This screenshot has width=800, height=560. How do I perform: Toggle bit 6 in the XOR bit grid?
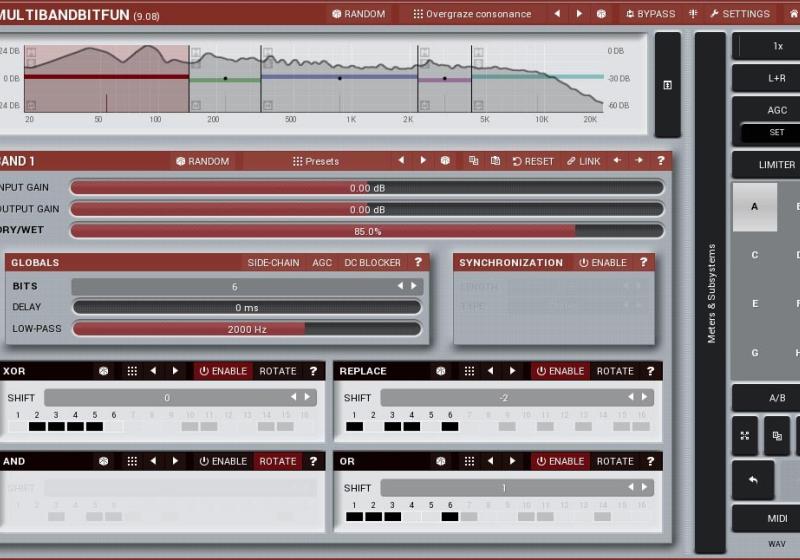click(x=114, y=426)
